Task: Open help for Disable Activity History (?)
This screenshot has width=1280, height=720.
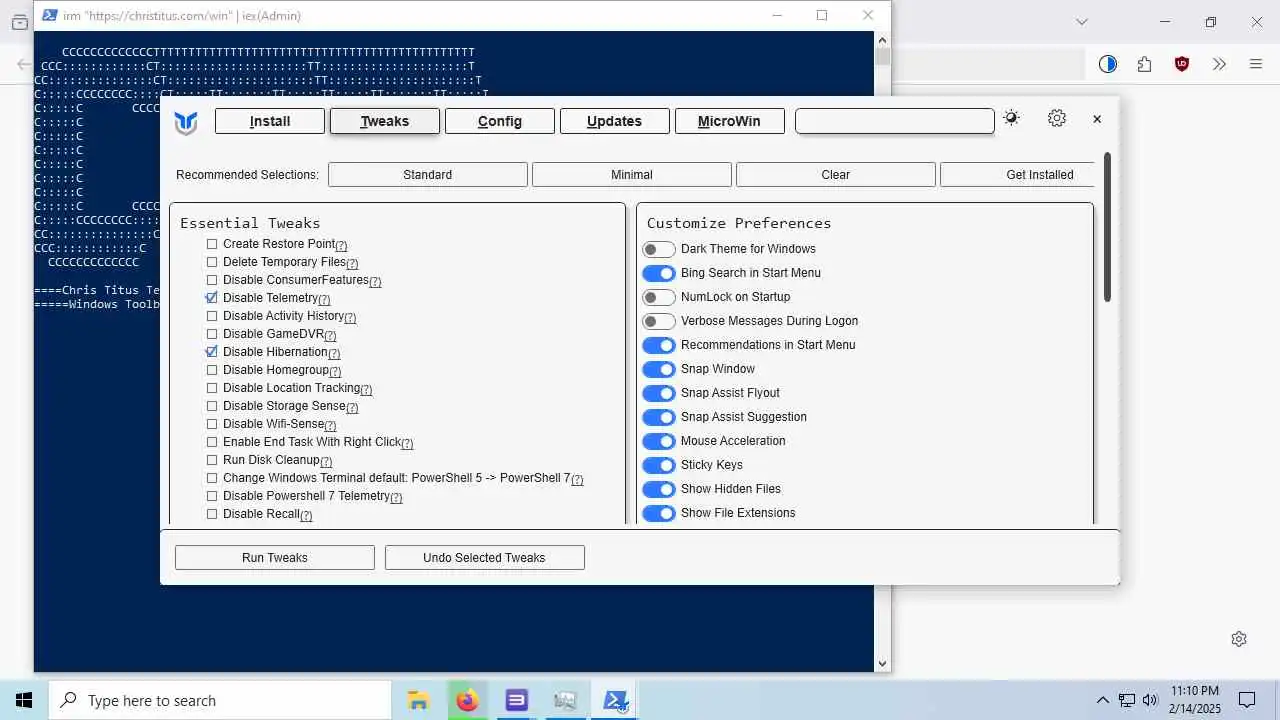Action: click(x=350, y=318)
